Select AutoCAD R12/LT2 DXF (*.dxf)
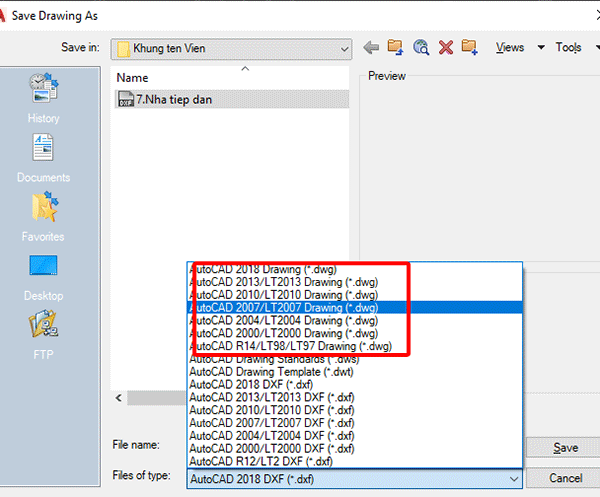 354,461
